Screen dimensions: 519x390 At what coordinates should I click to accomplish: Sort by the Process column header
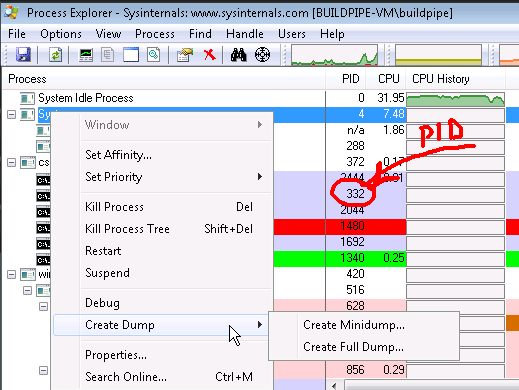point(163,79)
